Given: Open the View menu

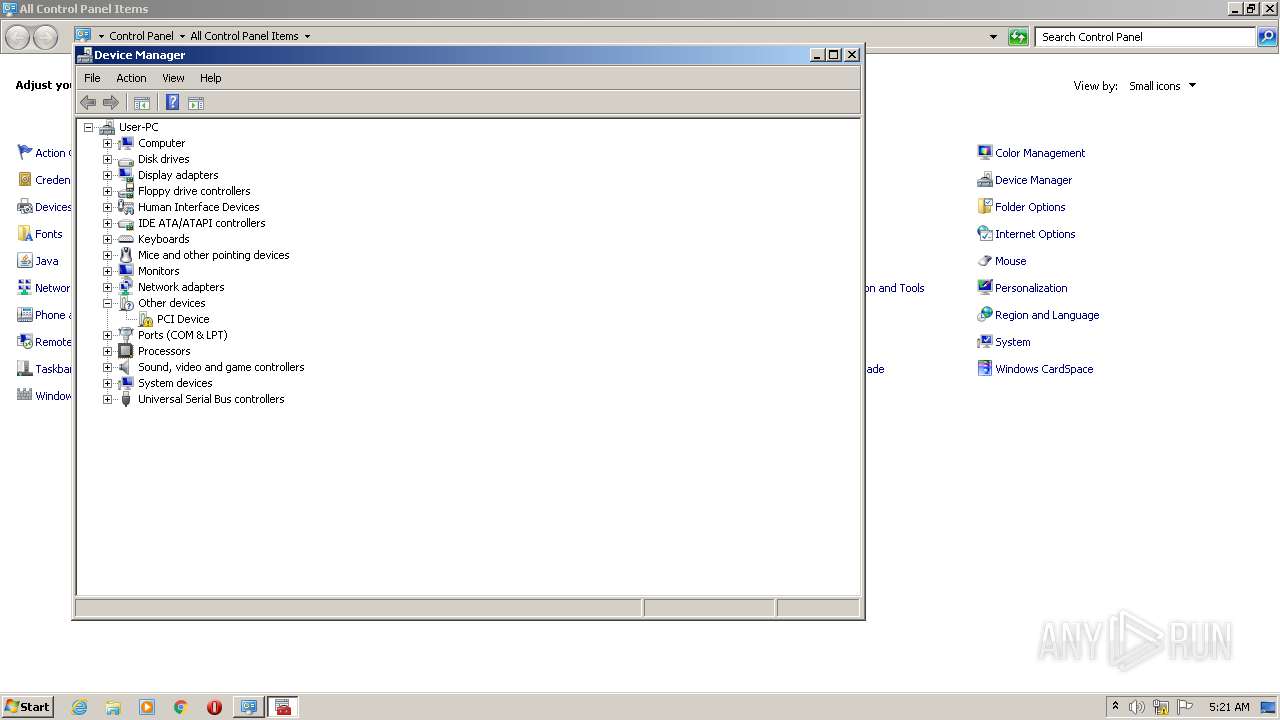Looking at the screenshot, I should pos(173,78).
